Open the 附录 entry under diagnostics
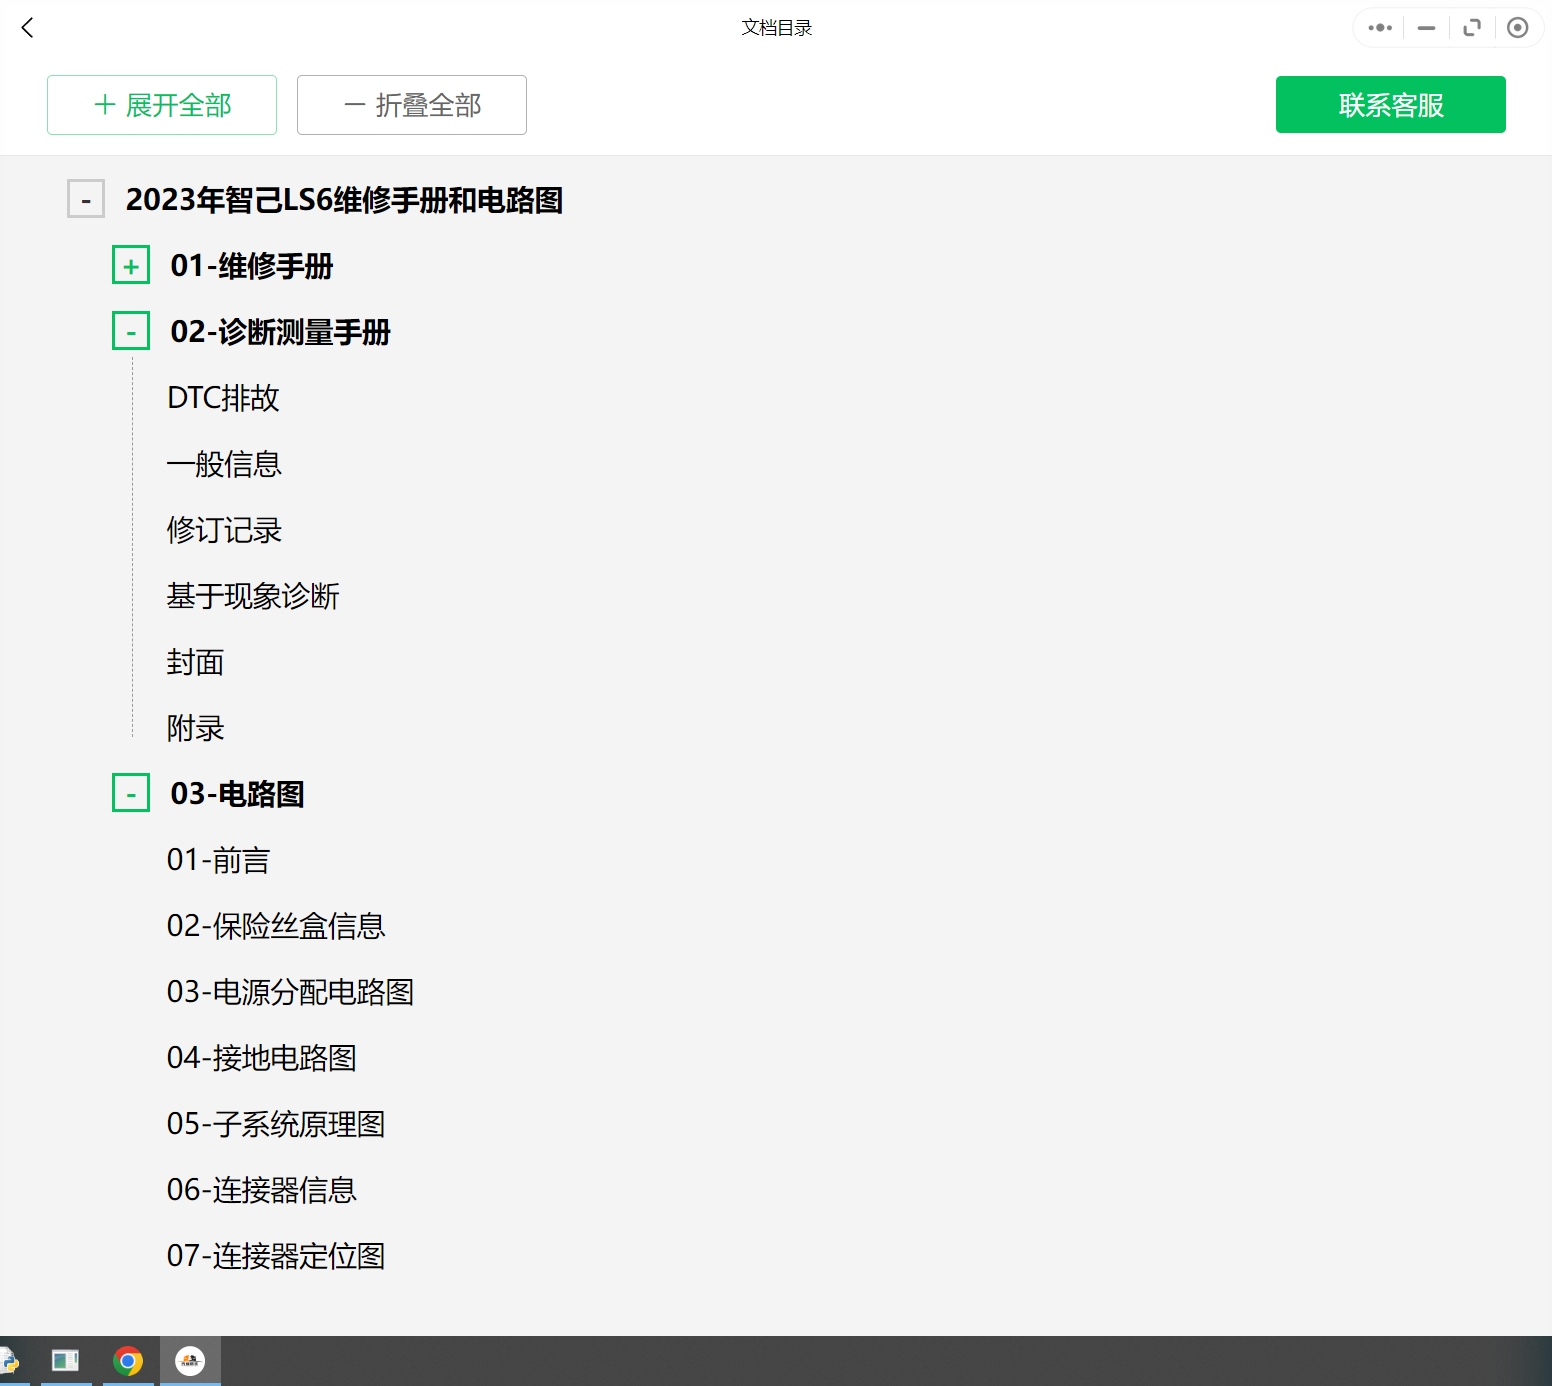 (195, 728)
